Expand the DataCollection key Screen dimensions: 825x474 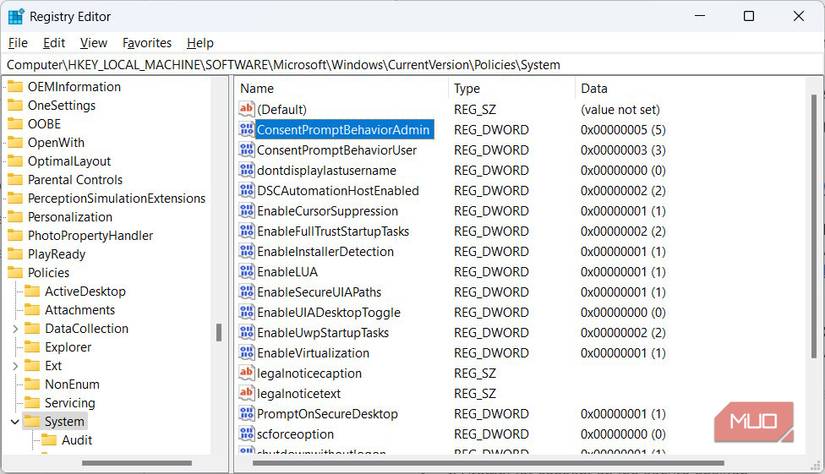(x=15, y=329)
